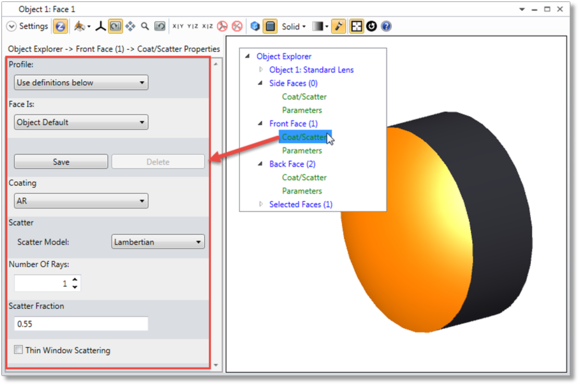Click the black circular reset icon
This screenshot has height=385, width=580.
pos(371,26)
